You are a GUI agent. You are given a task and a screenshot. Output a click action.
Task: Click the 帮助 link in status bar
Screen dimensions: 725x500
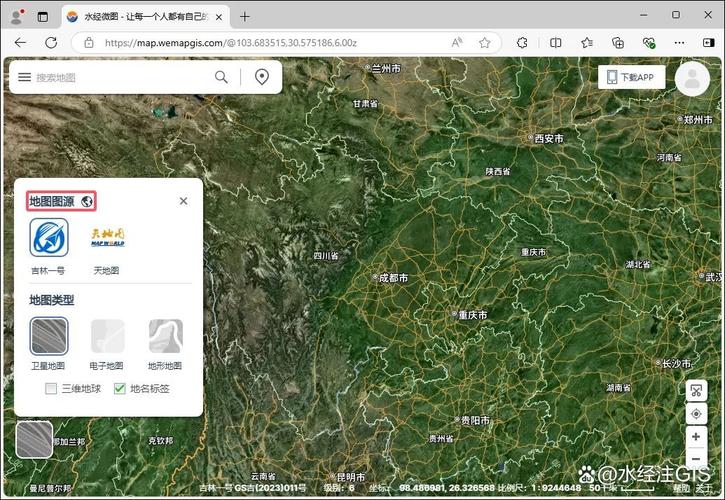coord(681,488)
